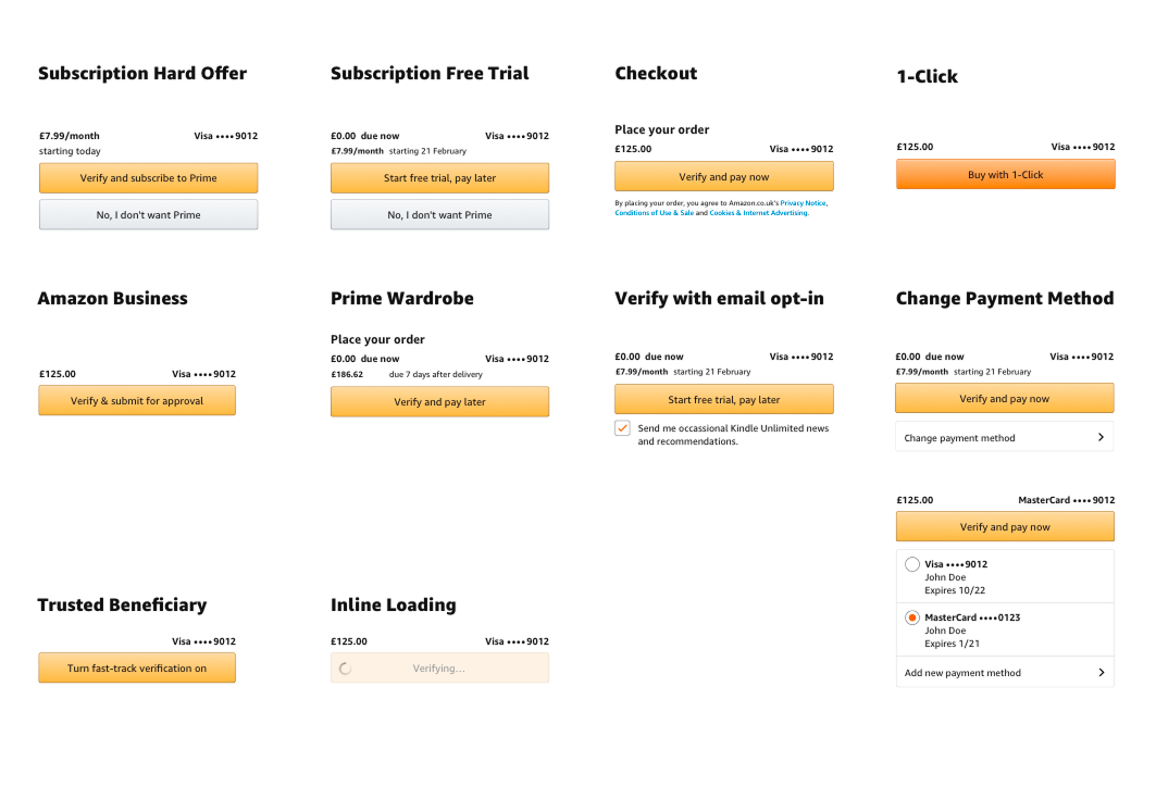Click Verify and pay now in Checkout
The image size is (1156, 786).
coord(723,176)
